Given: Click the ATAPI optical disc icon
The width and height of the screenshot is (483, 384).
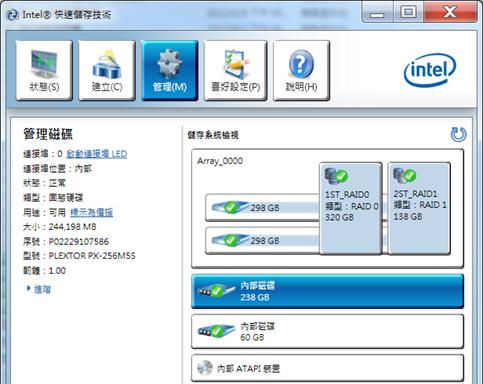Looking at the screenshot, I should [205, 368].
